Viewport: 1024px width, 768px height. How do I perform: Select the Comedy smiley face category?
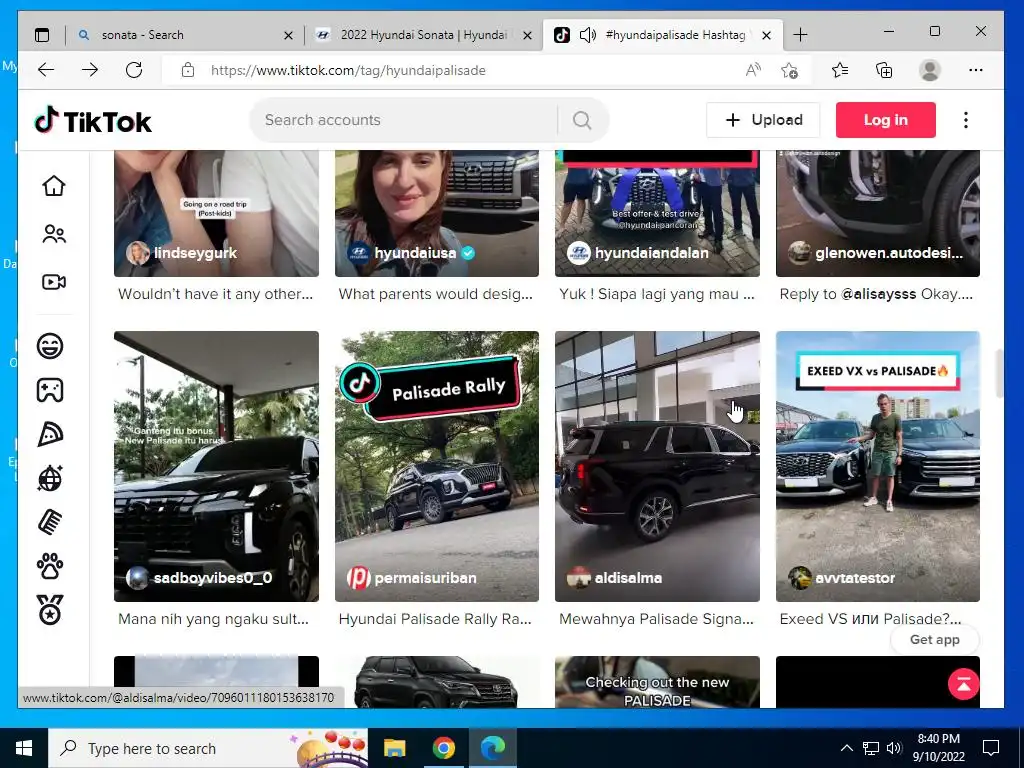click(50, 345)
